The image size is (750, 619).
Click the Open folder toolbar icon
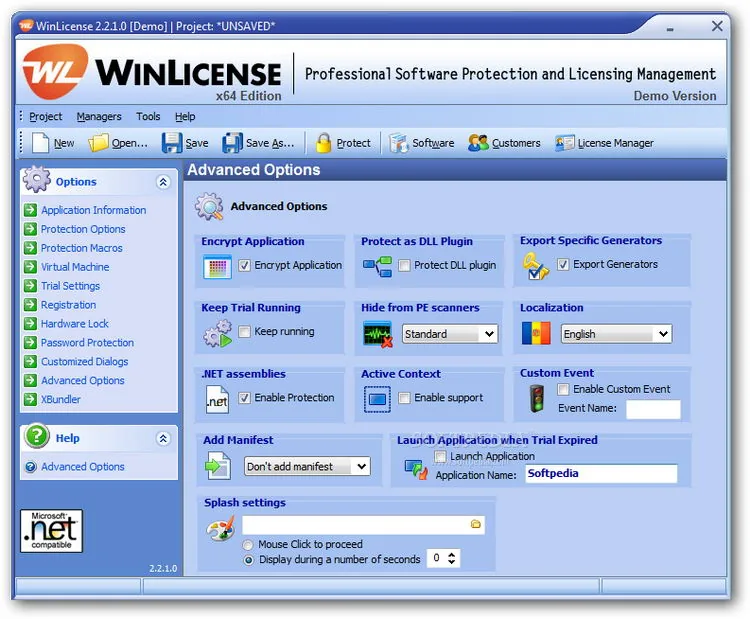(99, 143)
